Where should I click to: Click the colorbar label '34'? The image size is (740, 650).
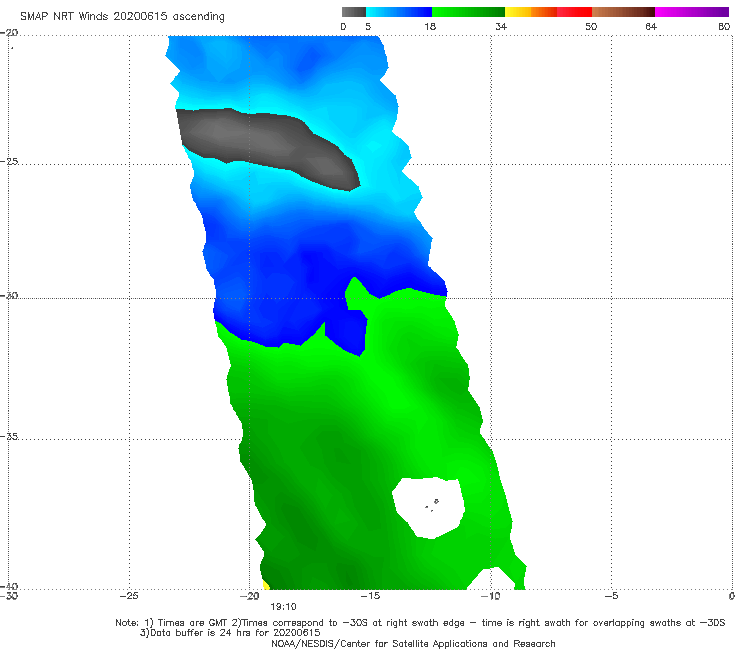pos(501,26)
